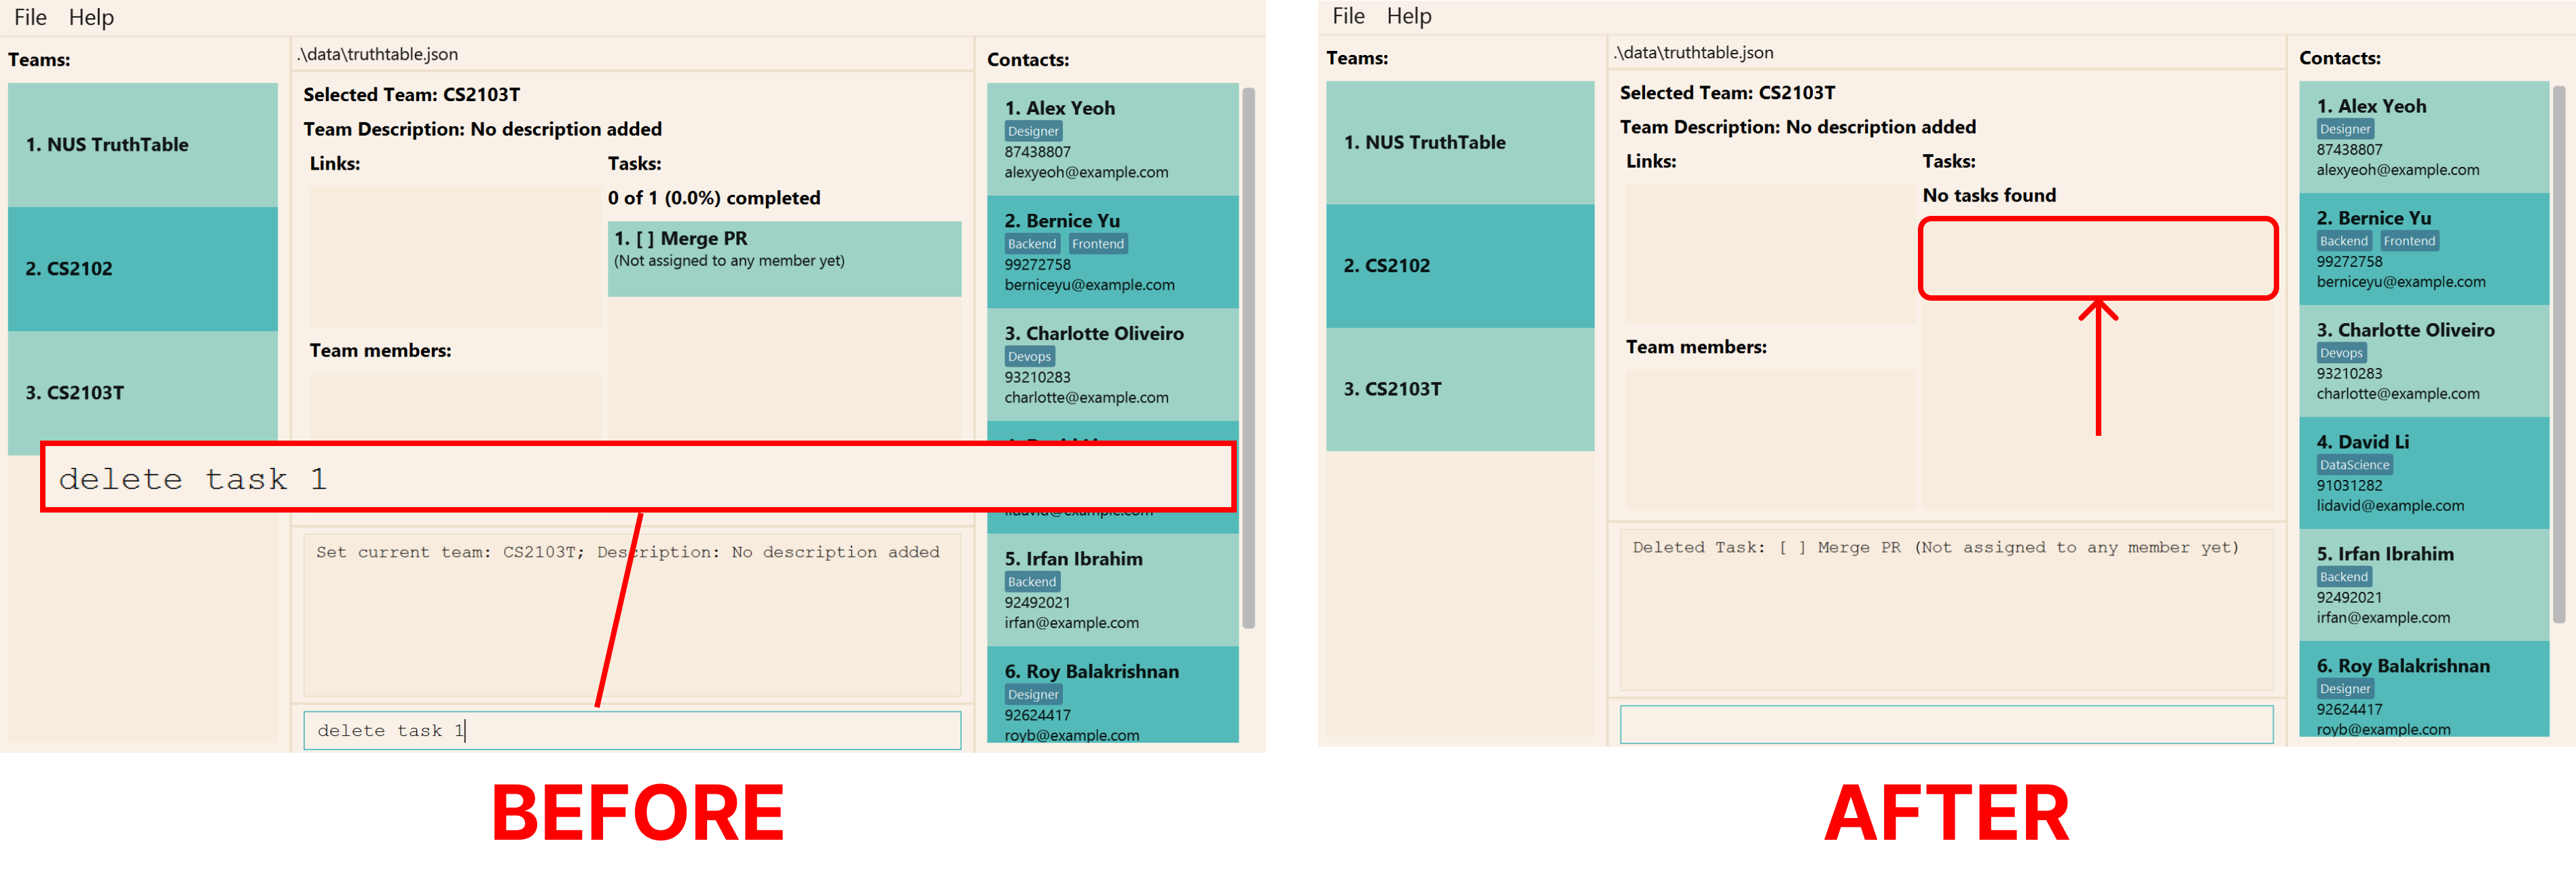Image resolution: width=2576 pixels, height=871 pixels.
Task: Click '0 of 1 (0.0%) completed' text
Action: point(714,198)
